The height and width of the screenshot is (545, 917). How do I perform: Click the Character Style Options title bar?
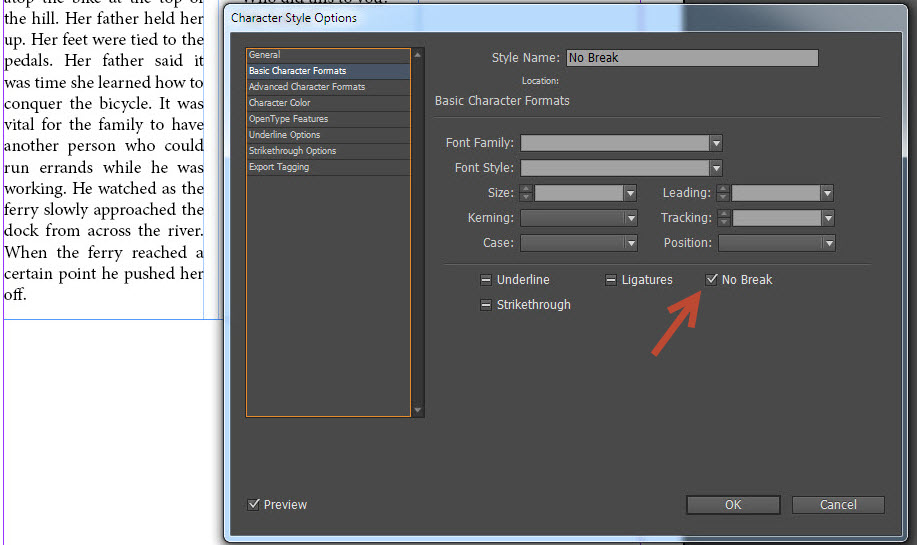564,18
